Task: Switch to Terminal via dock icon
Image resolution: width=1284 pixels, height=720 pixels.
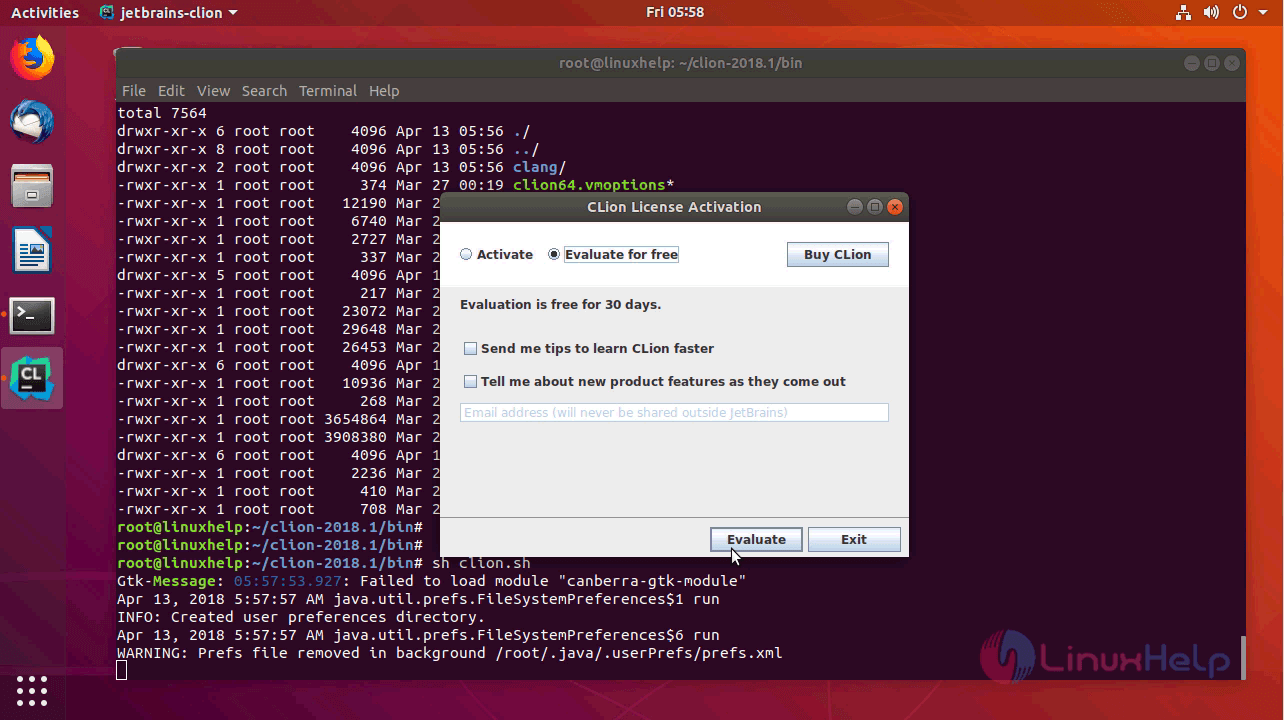Action: (x=32, y=315)
